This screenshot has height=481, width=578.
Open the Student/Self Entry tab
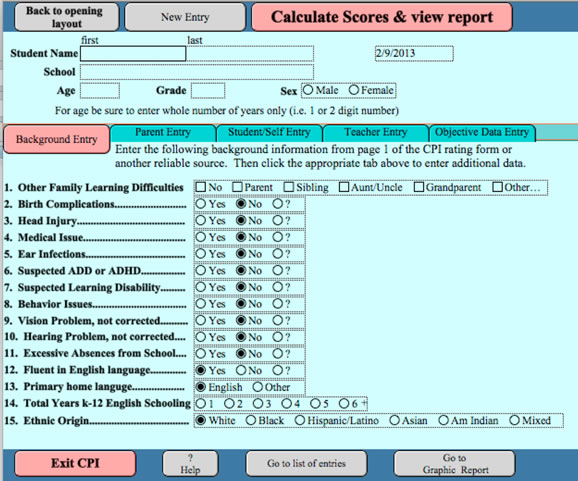[269, 133]
